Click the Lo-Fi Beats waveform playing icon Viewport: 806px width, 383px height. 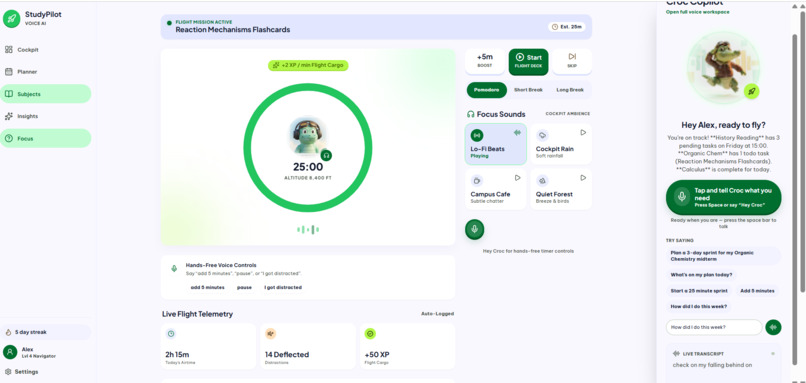coord(517,133)
